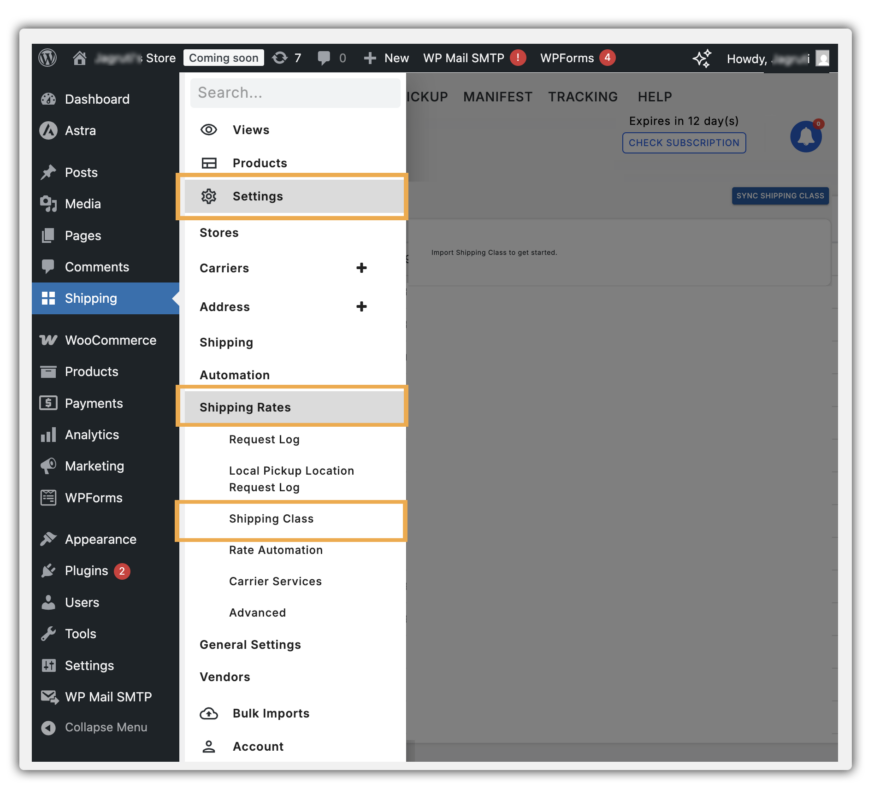Screen dimensions: 874x800
Task: Click the Bulk Imports cloud icon
Action: (x=208, y=713)
